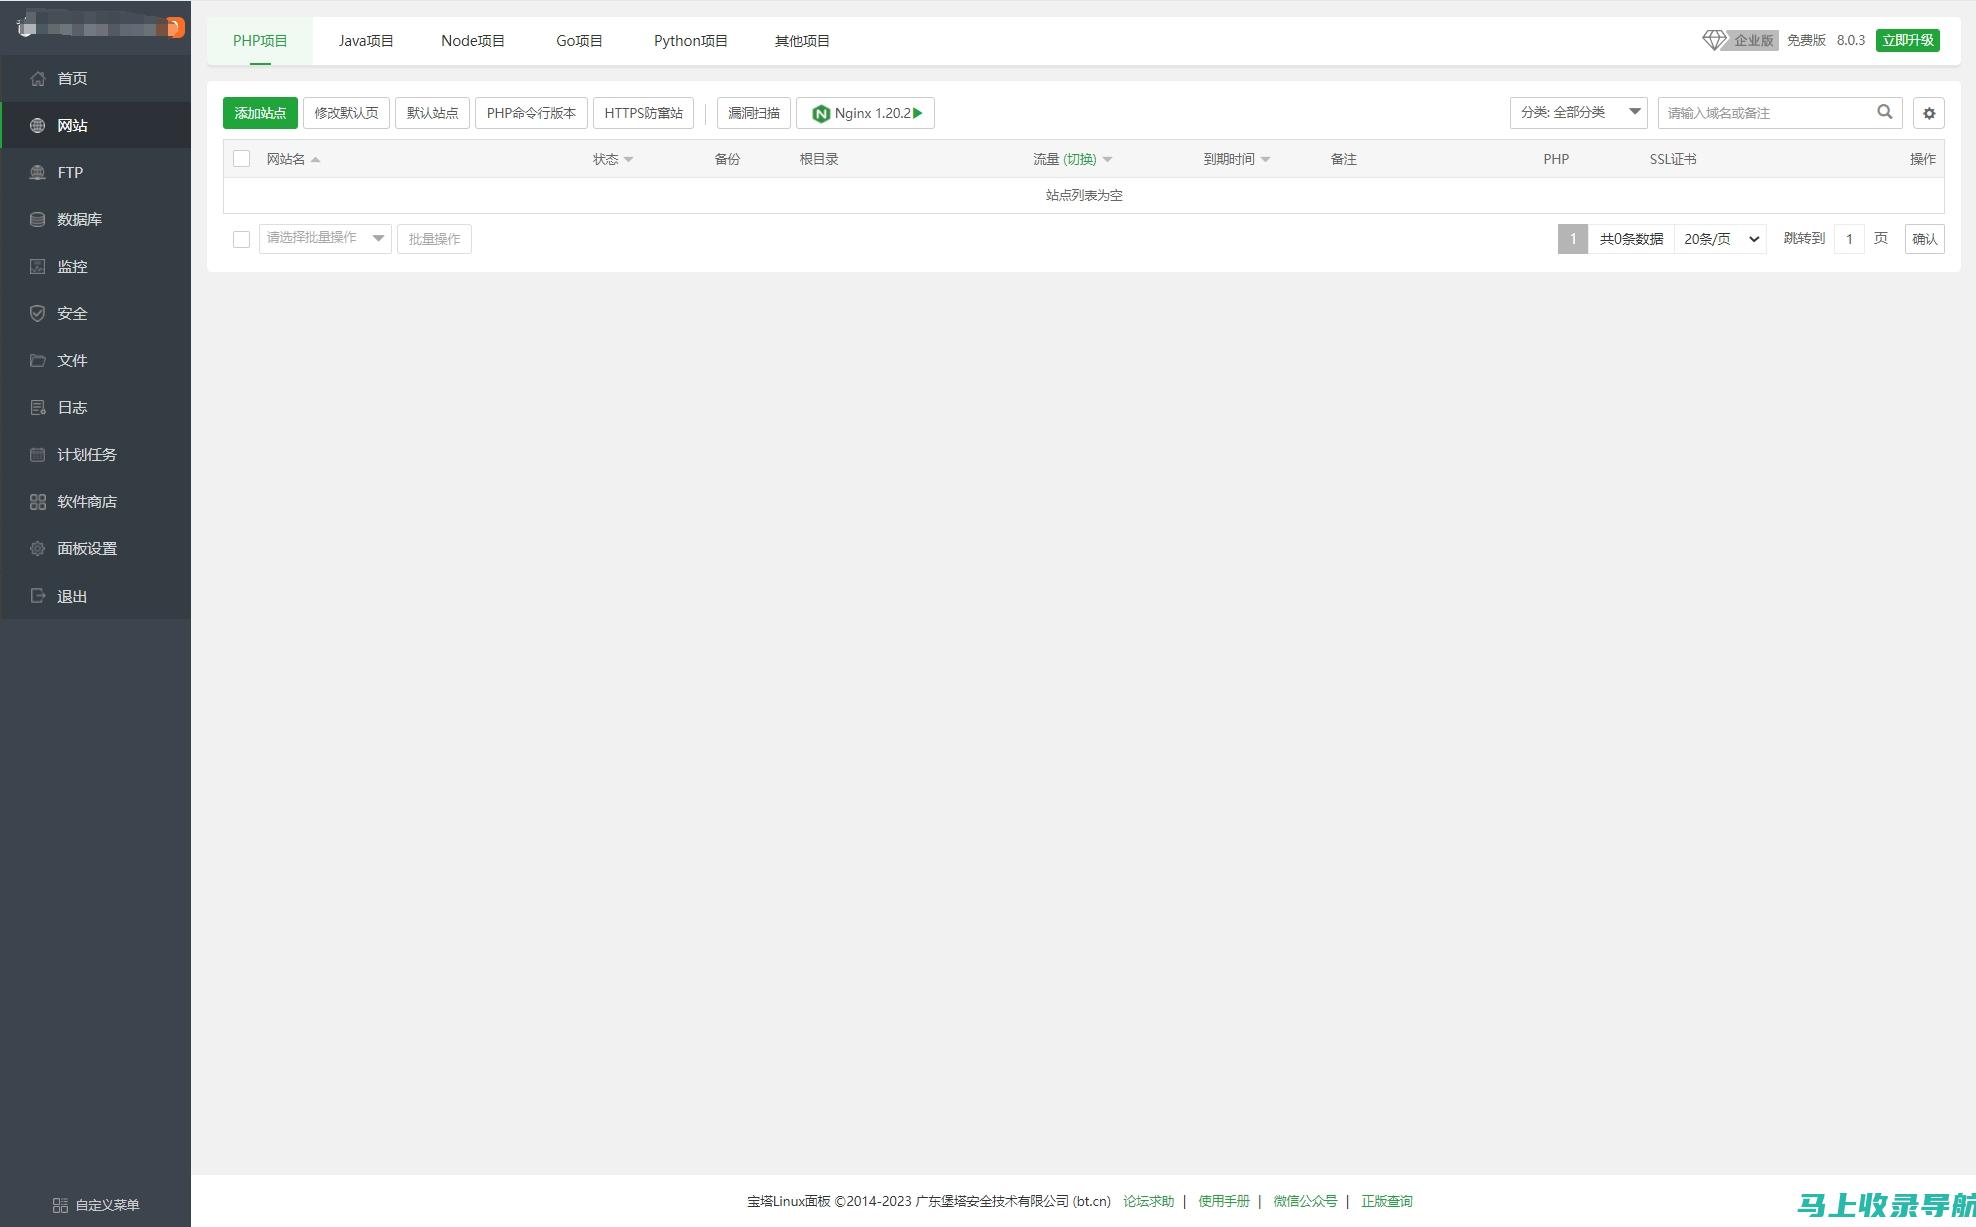Click the 8.0.3 version number
This screenshot has width=1976, height=1227.
(x=1851, y=40)
